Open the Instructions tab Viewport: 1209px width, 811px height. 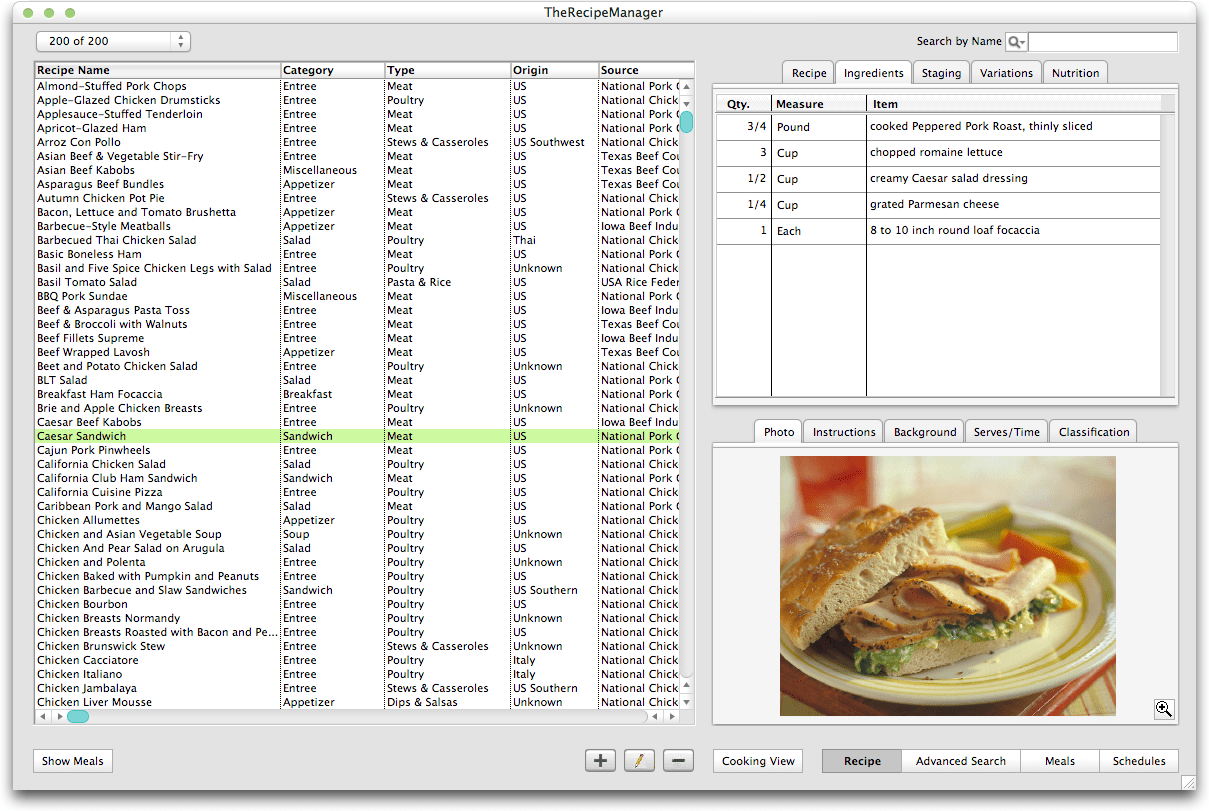(844, 432)
